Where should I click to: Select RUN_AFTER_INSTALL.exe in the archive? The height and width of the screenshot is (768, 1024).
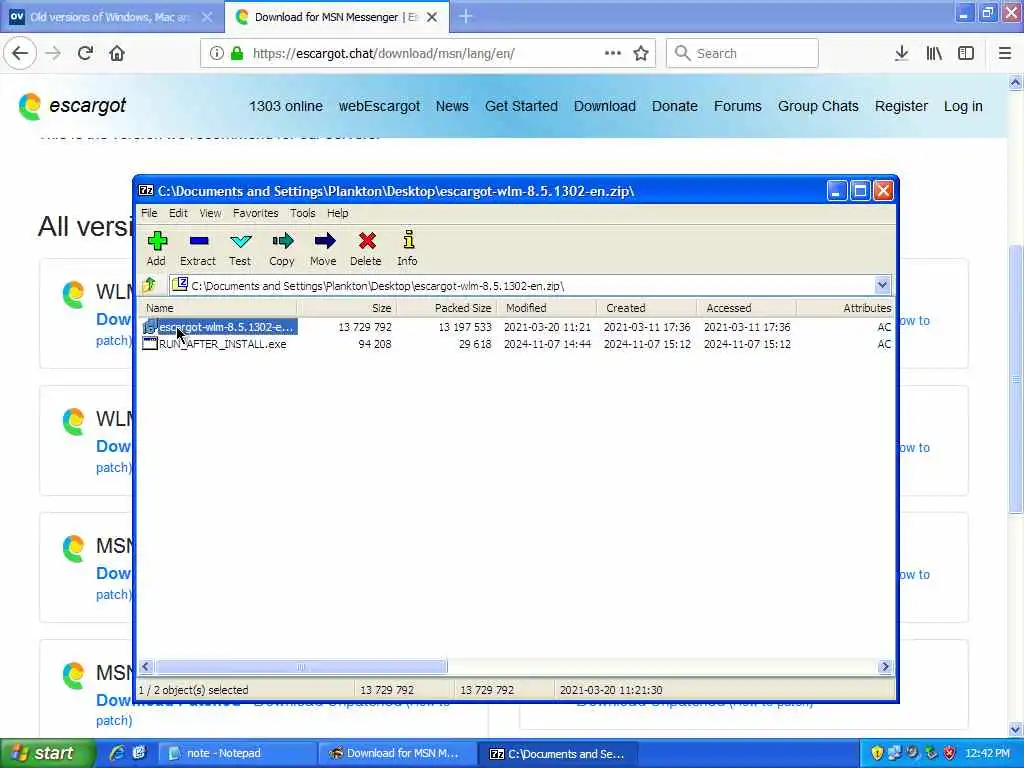click(x=215, y=344)
